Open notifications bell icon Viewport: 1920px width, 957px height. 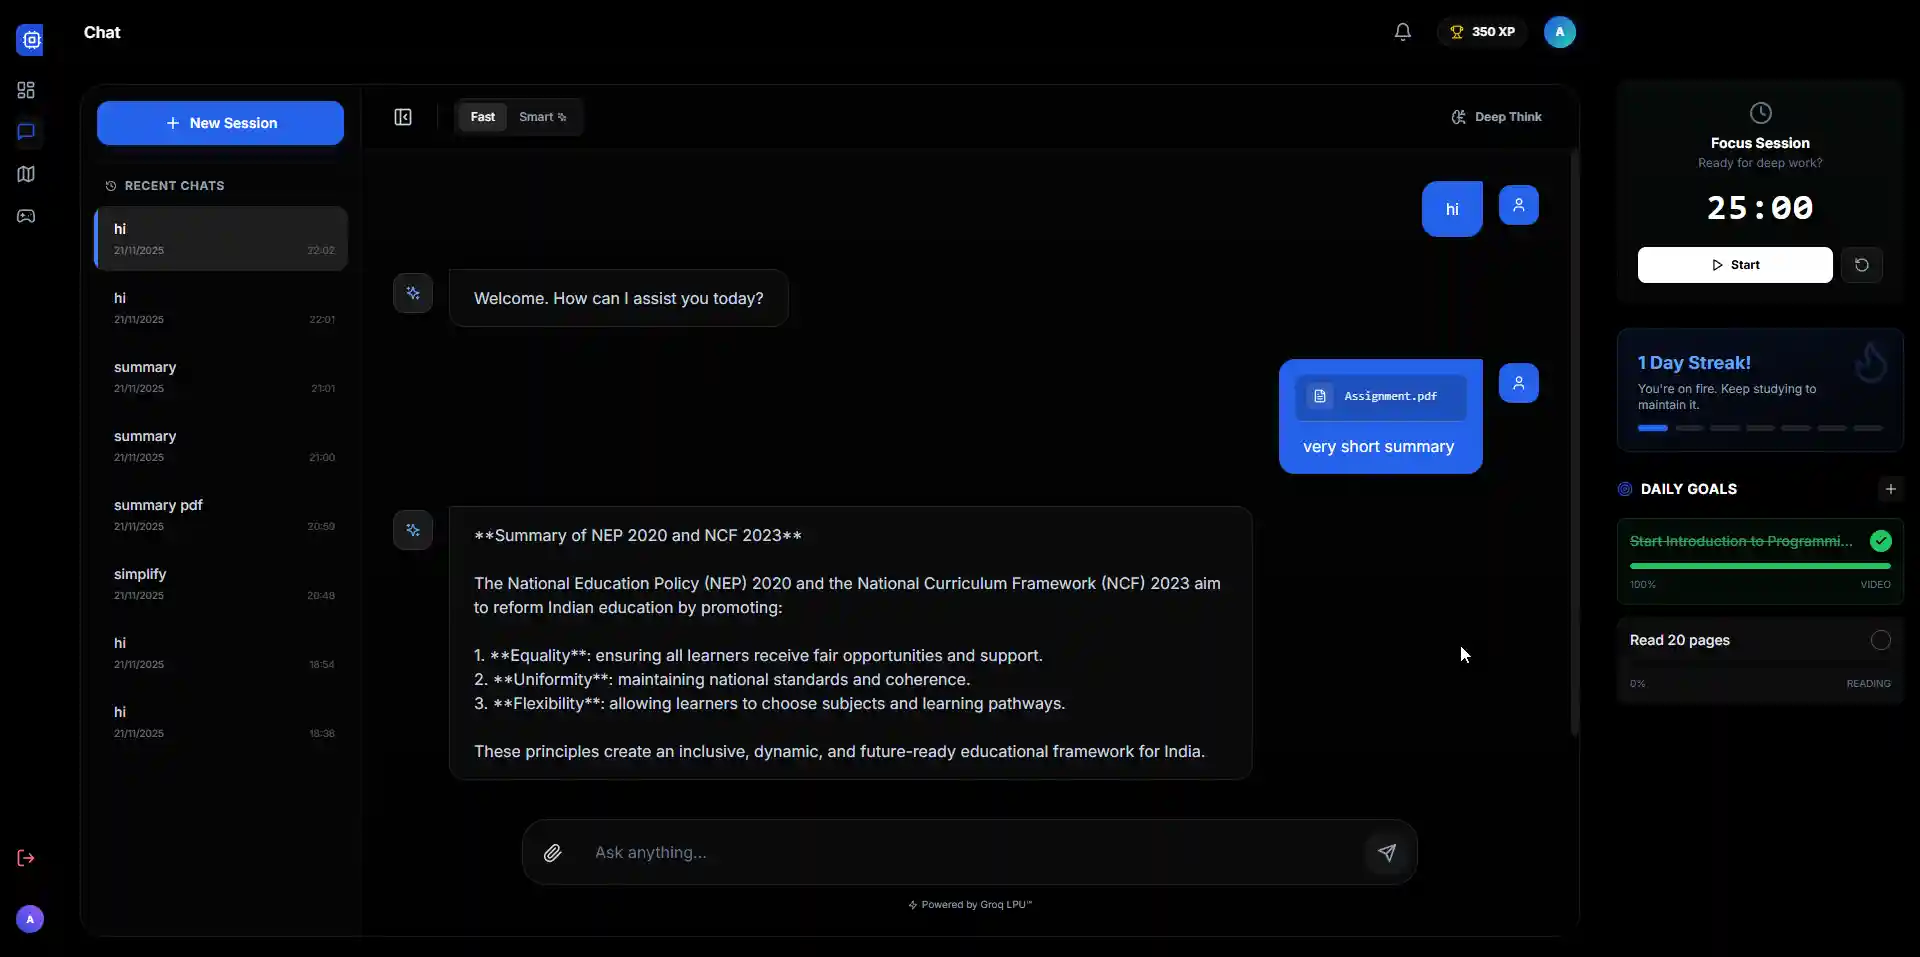point(1402,32)
